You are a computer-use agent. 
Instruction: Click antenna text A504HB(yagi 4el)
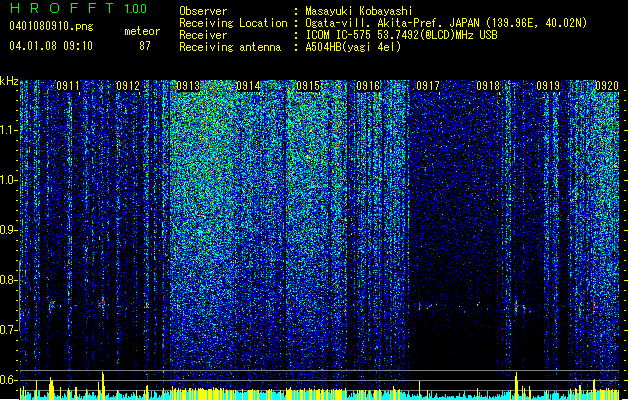click(x=353, y=47)
